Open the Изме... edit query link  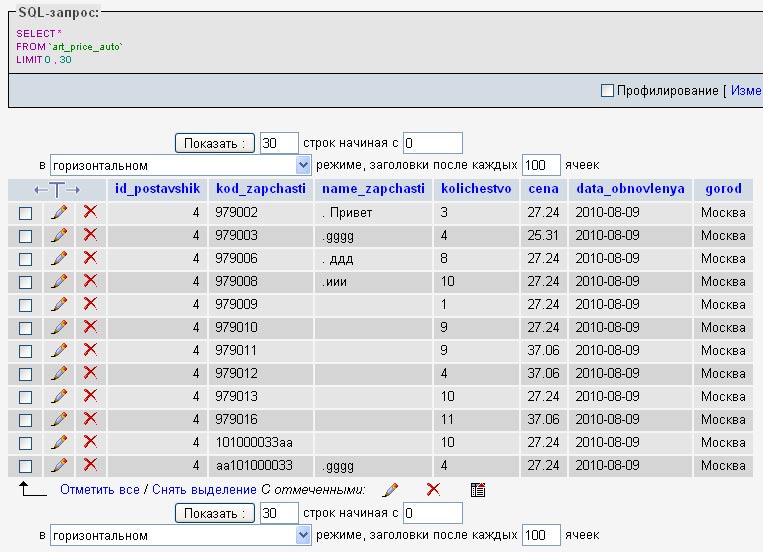pyautogui.click(x=746, y=91)
